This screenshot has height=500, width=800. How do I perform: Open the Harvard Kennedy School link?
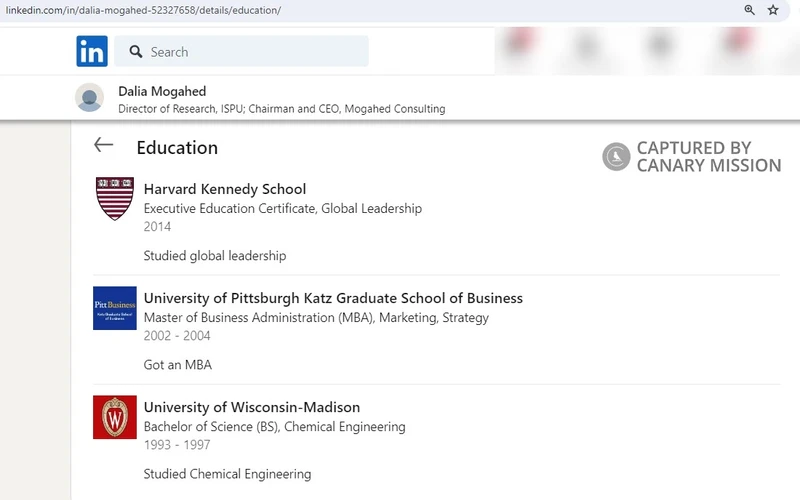[225, 189]
